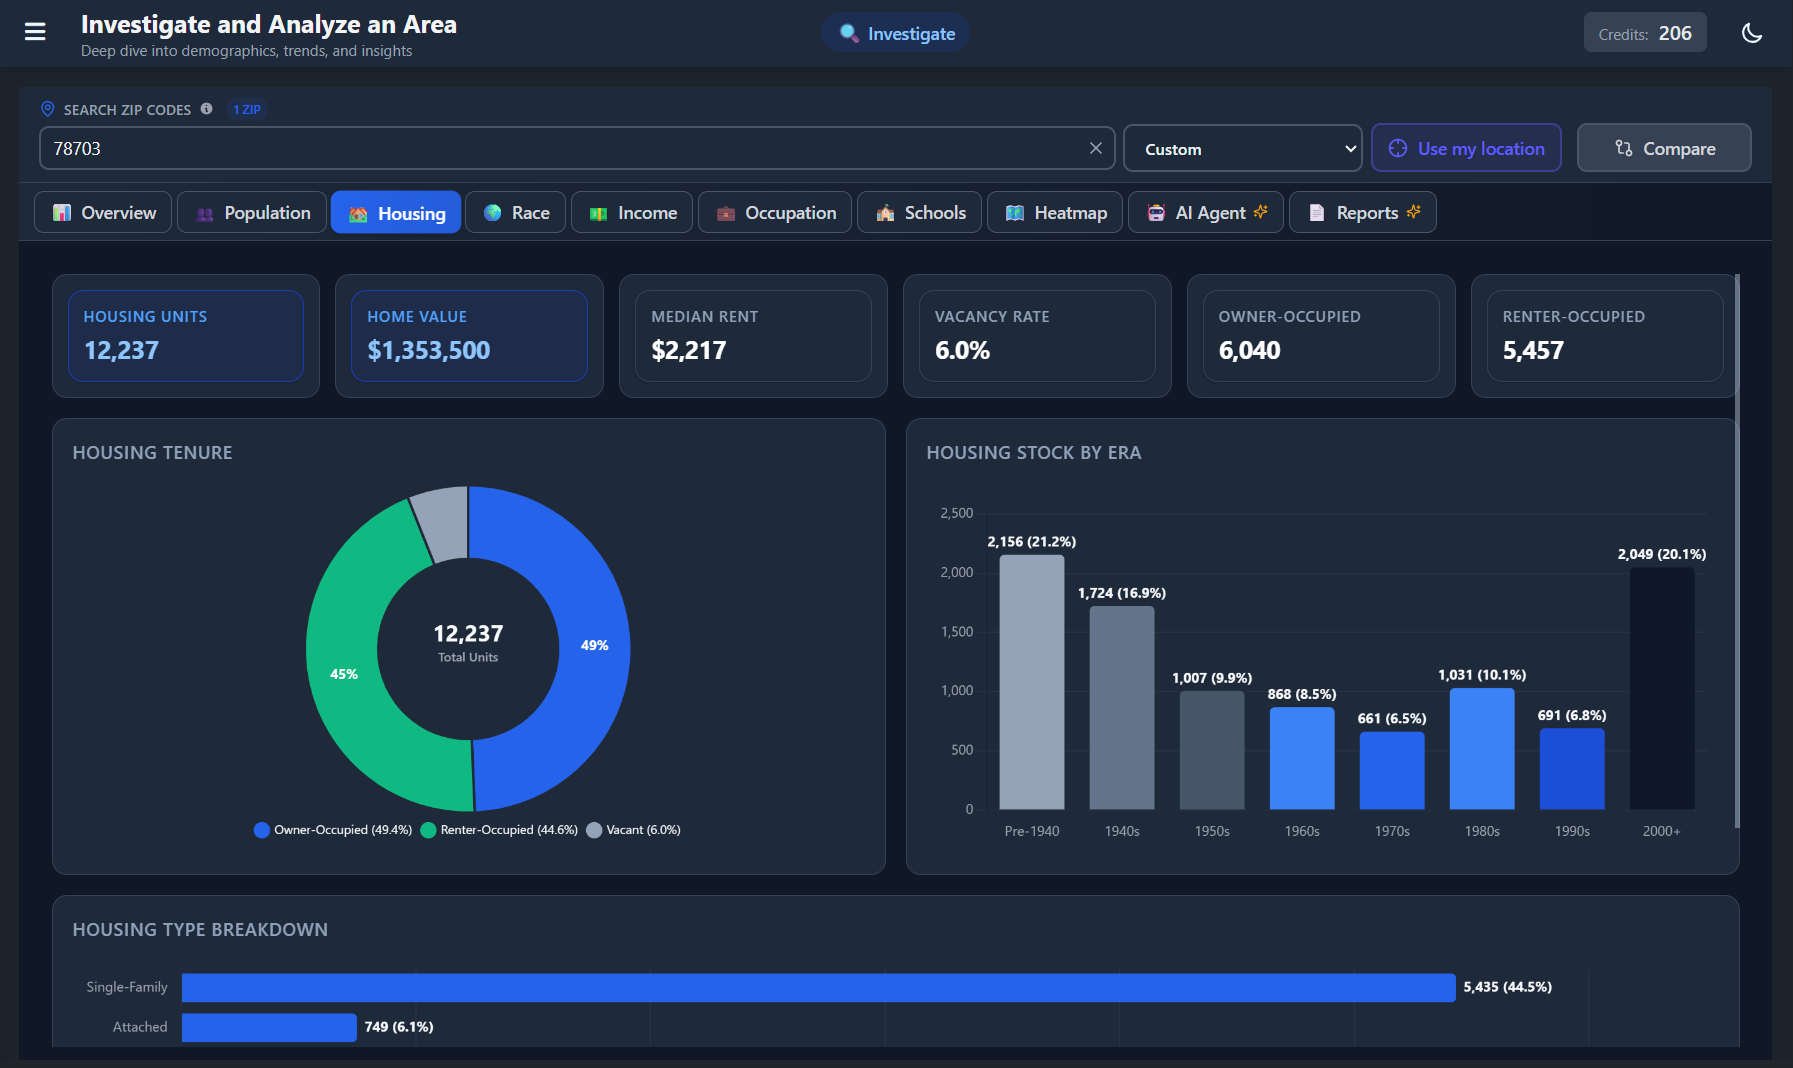Image resolution: width=1793 pixels, height=1068 pixels.
Task: Select the Race tab
Action: click(515, 213)
